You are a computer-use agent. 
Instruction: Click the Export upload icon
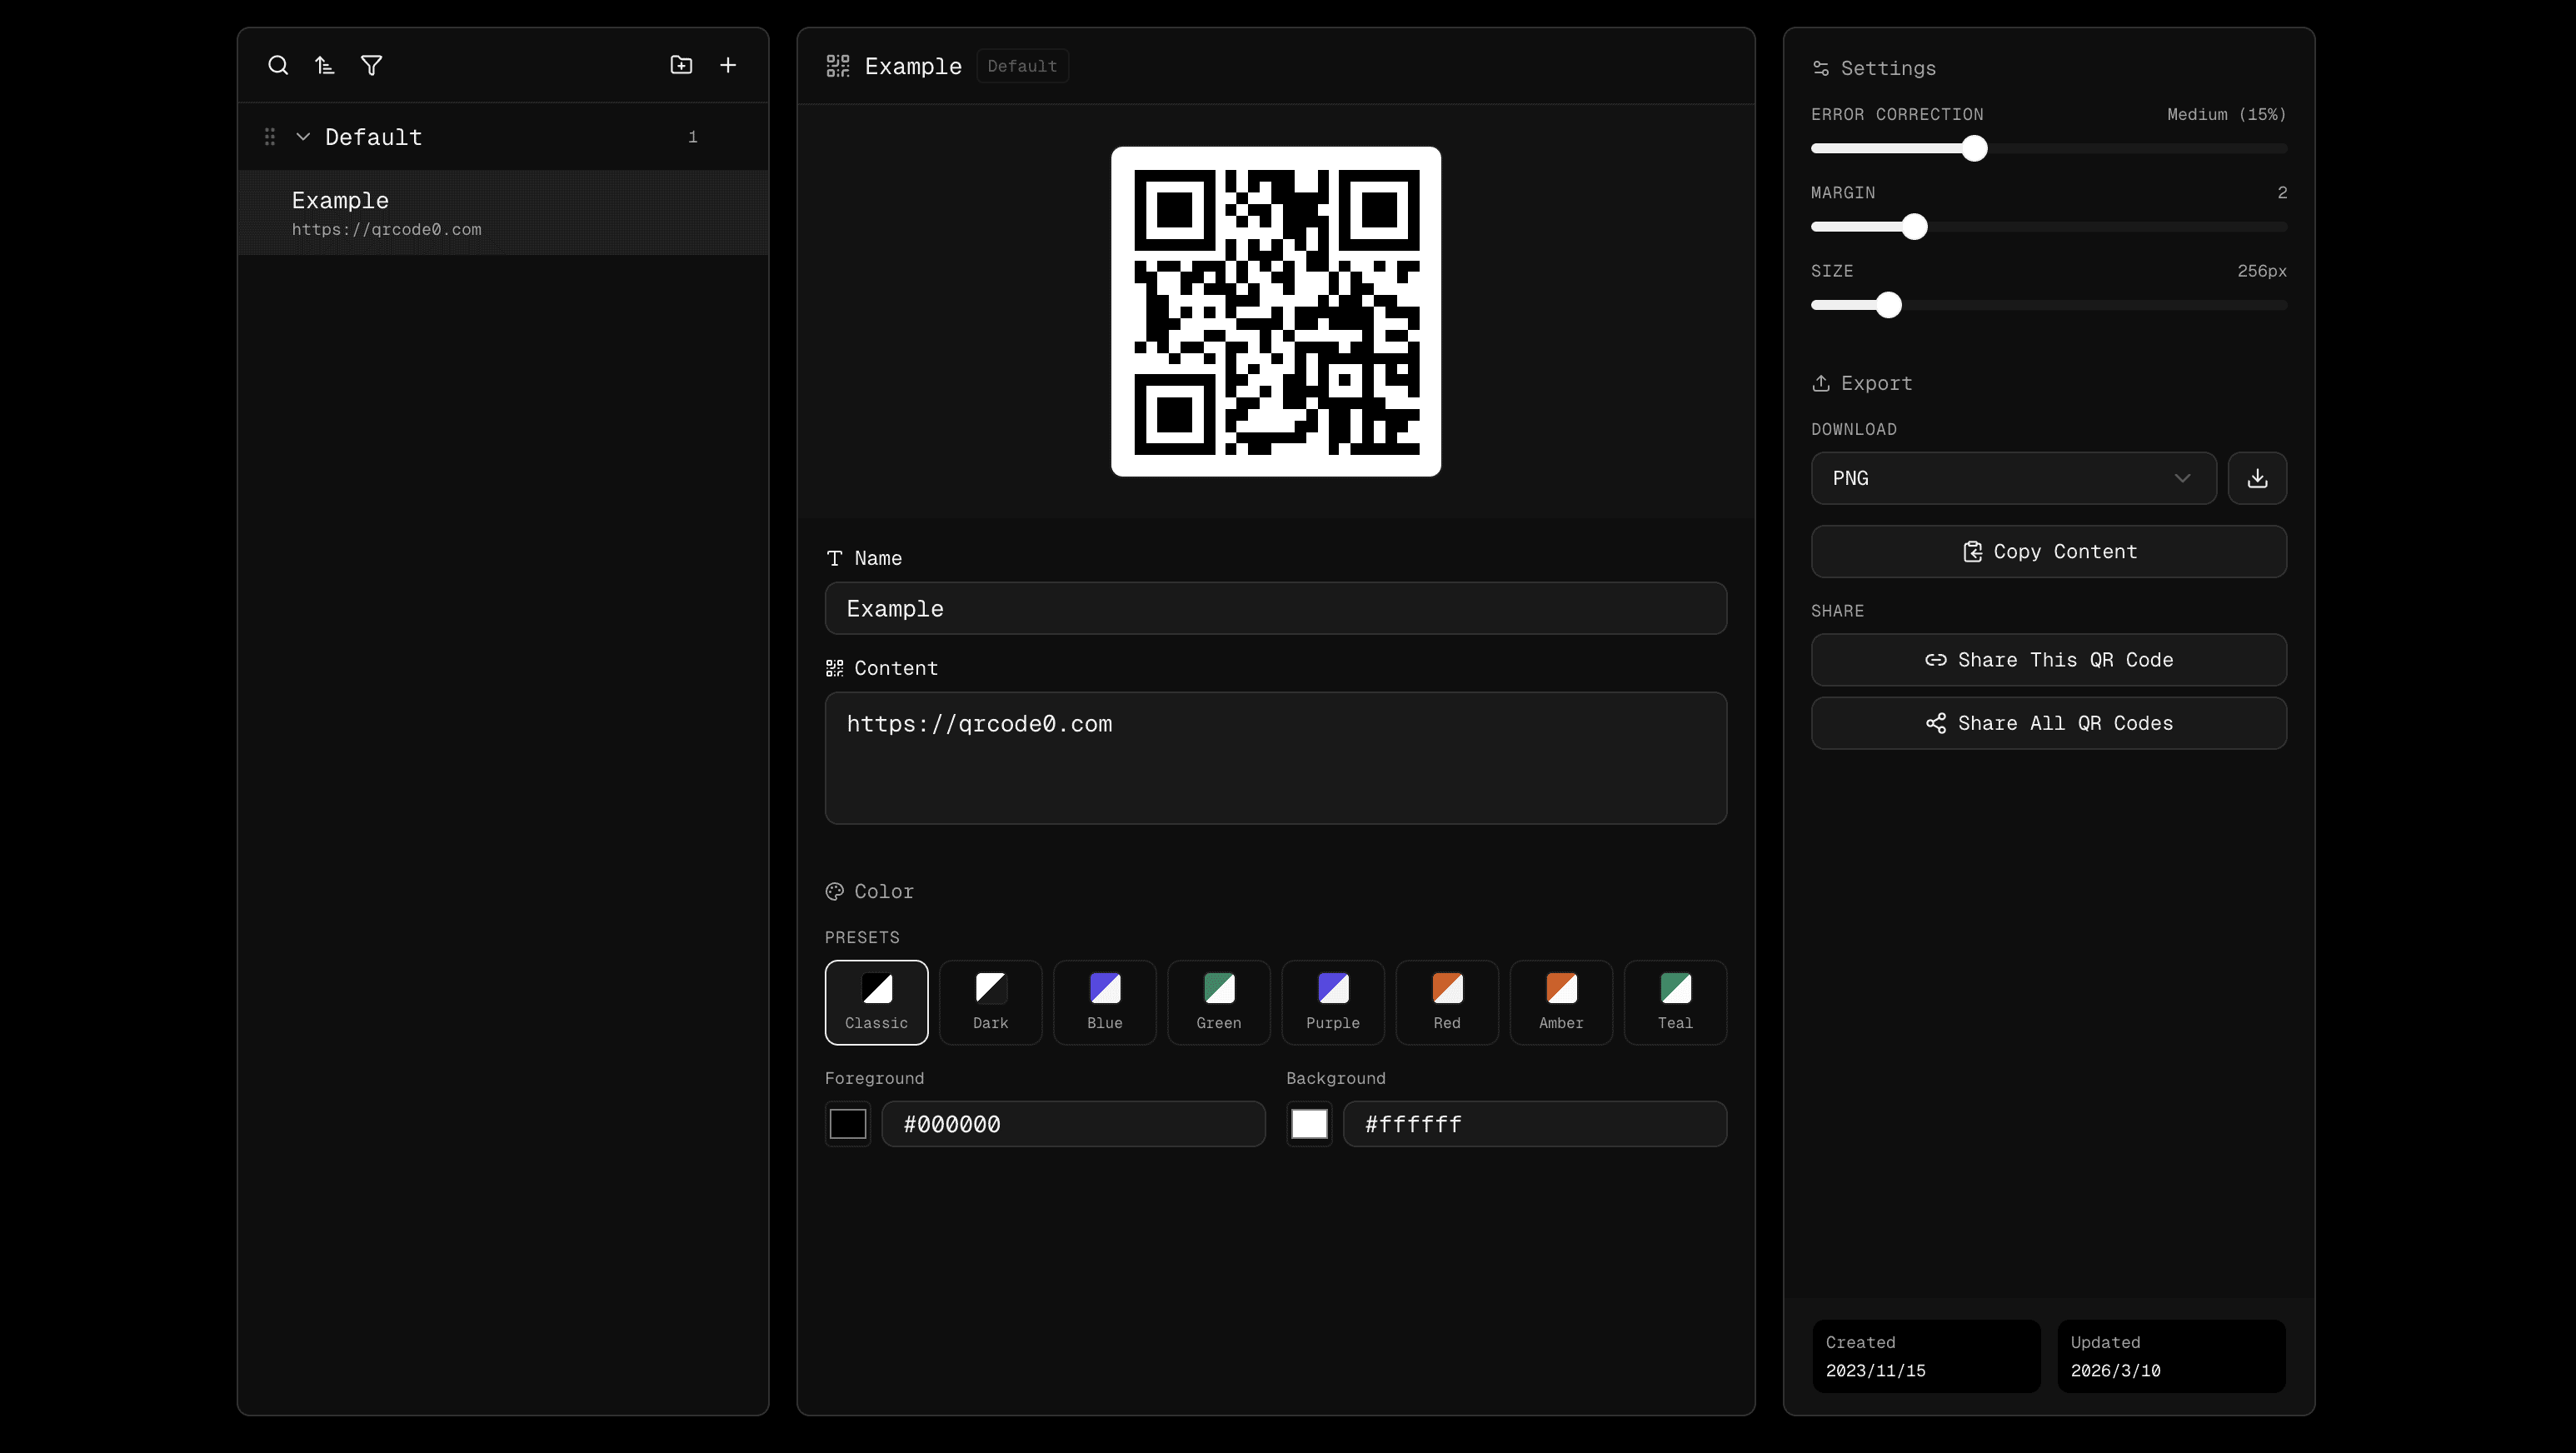(x=1821, y=383)
